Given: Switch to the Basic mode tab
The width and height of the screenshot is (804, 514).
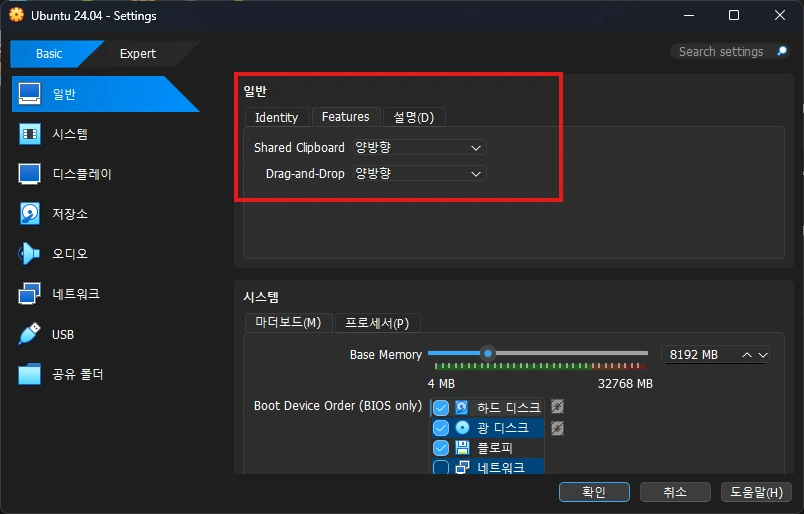Looking at the screenshot, I should [49, 54].
